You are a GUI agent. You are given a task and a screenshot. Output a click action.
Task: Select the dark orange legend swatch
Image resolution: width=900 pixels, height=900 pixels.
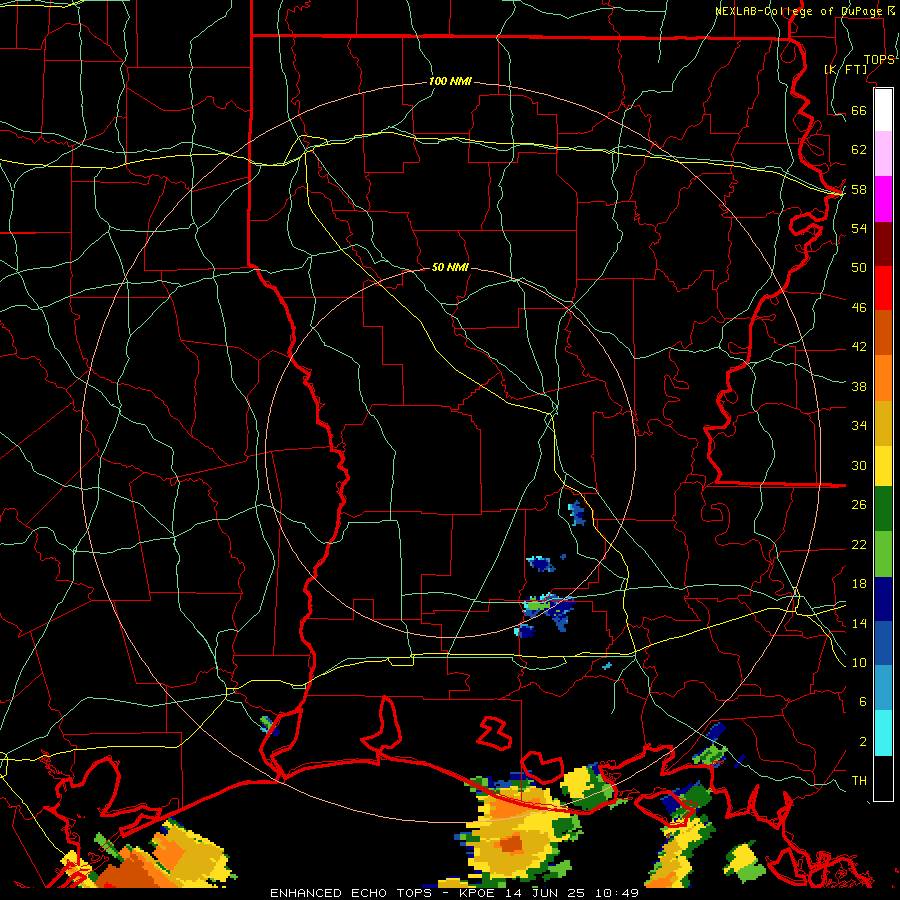[x=883, y=333]
